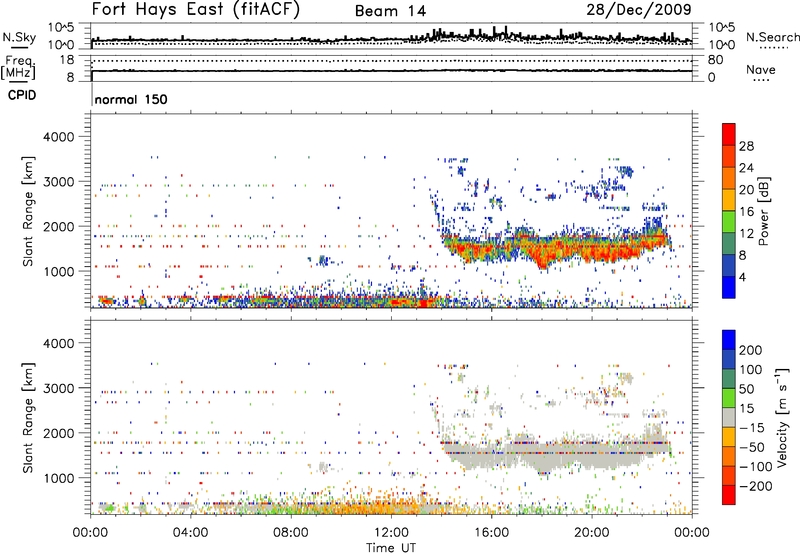Pick the blue top segment of Velocity colorbar
This screenshot has height=554, width=800.
tap(729, 340)
